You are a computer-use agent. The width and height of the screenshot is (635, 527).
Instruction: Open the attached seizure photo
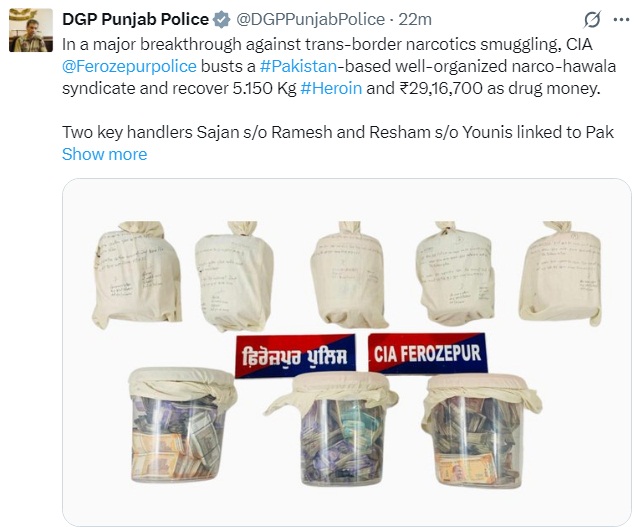(347, 352)
